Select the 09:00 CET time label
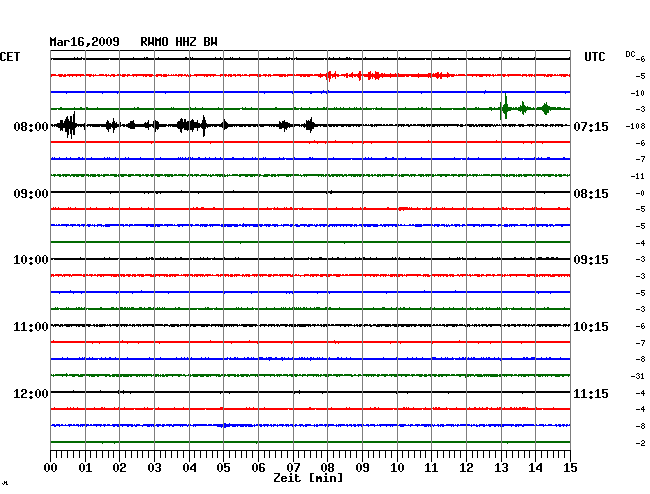The image size is (650, 494). [x=31, y=194]
